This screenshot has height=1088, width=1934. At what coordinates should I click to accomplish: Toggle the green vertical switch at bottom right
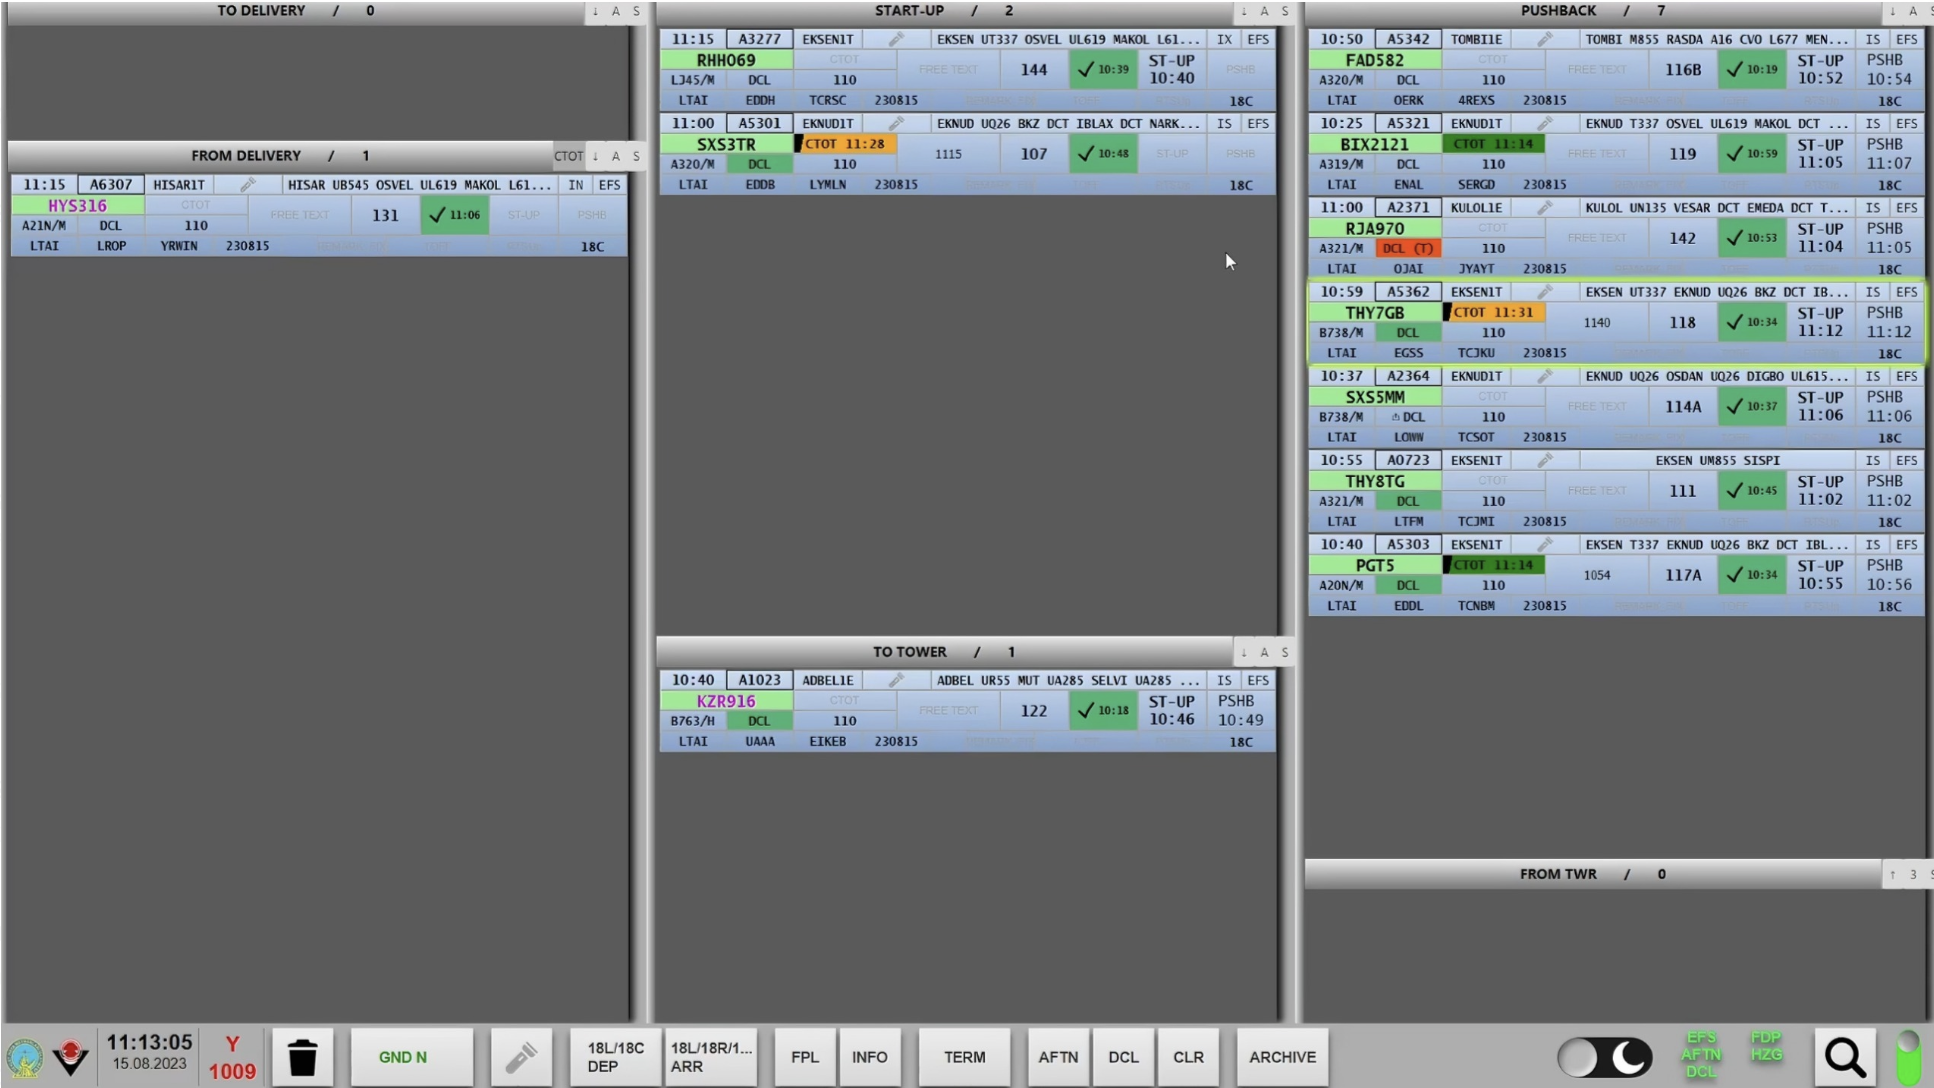click(x=1908, y=1057)
